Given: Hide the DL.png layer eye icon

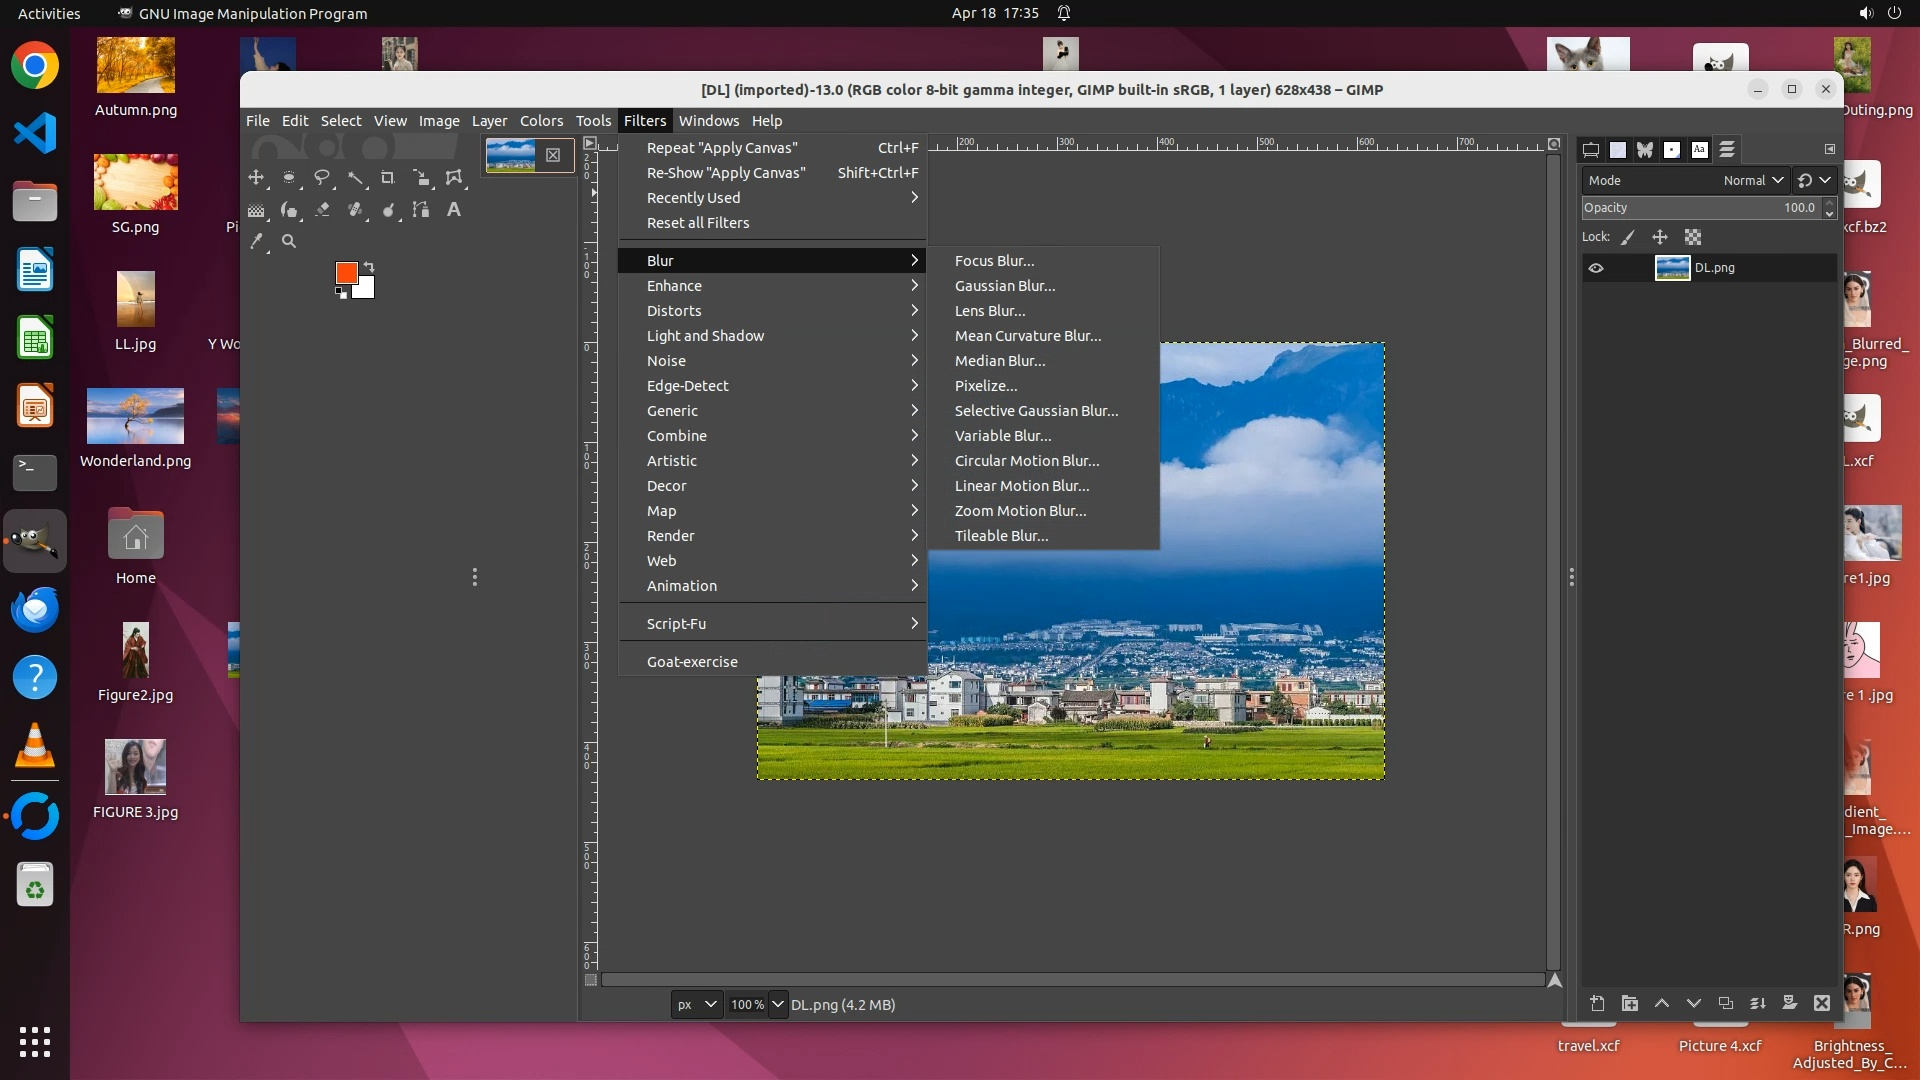Looking at the screenshot, I should (1596, 268).
